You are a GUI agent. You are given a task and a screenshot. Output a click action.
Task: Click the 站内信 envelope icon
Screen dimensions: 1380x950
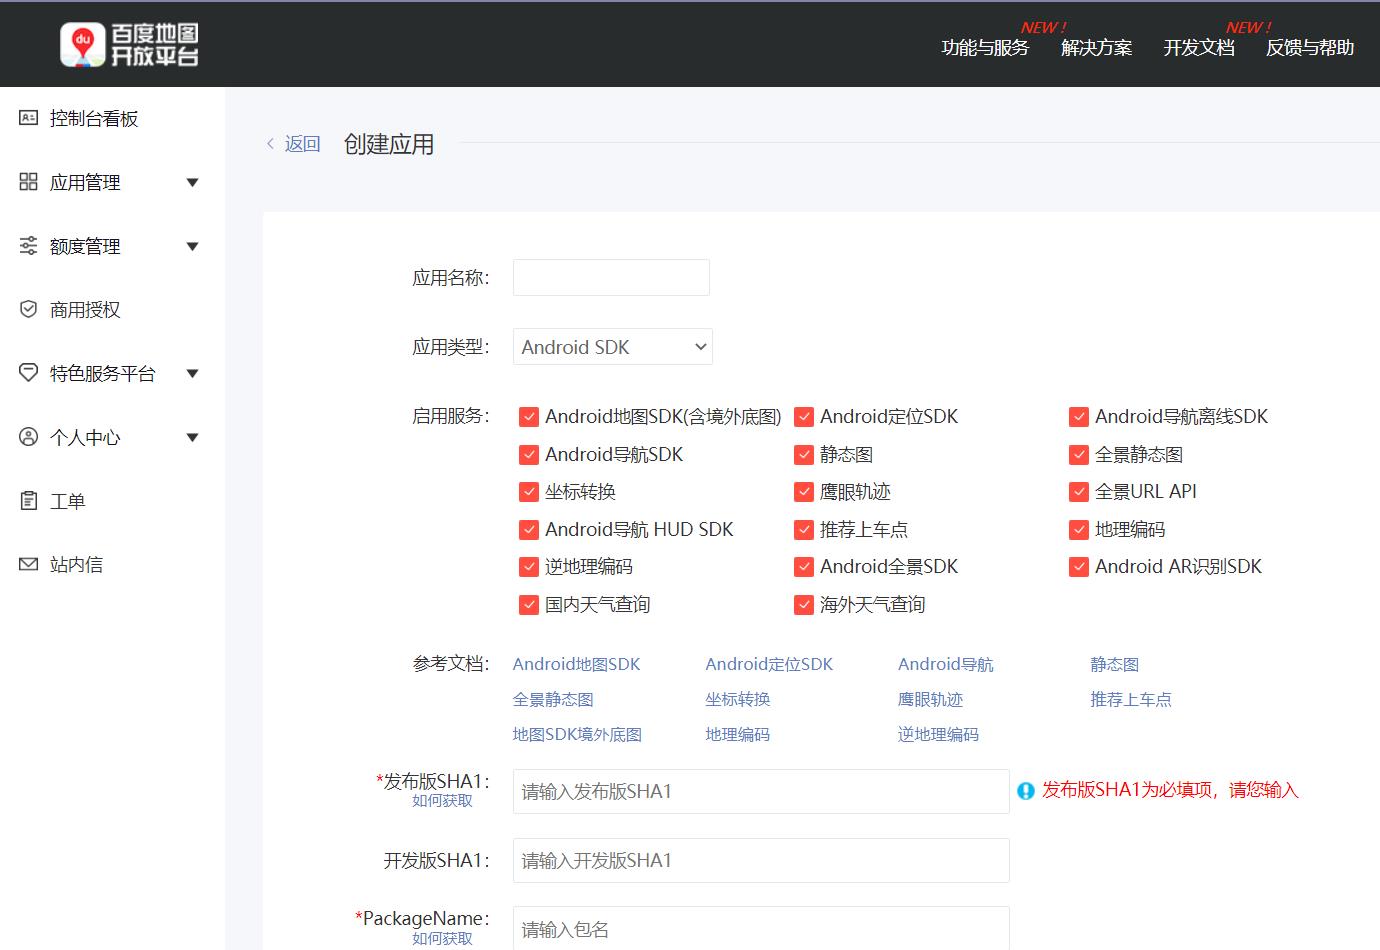click(x=29, y=564)
